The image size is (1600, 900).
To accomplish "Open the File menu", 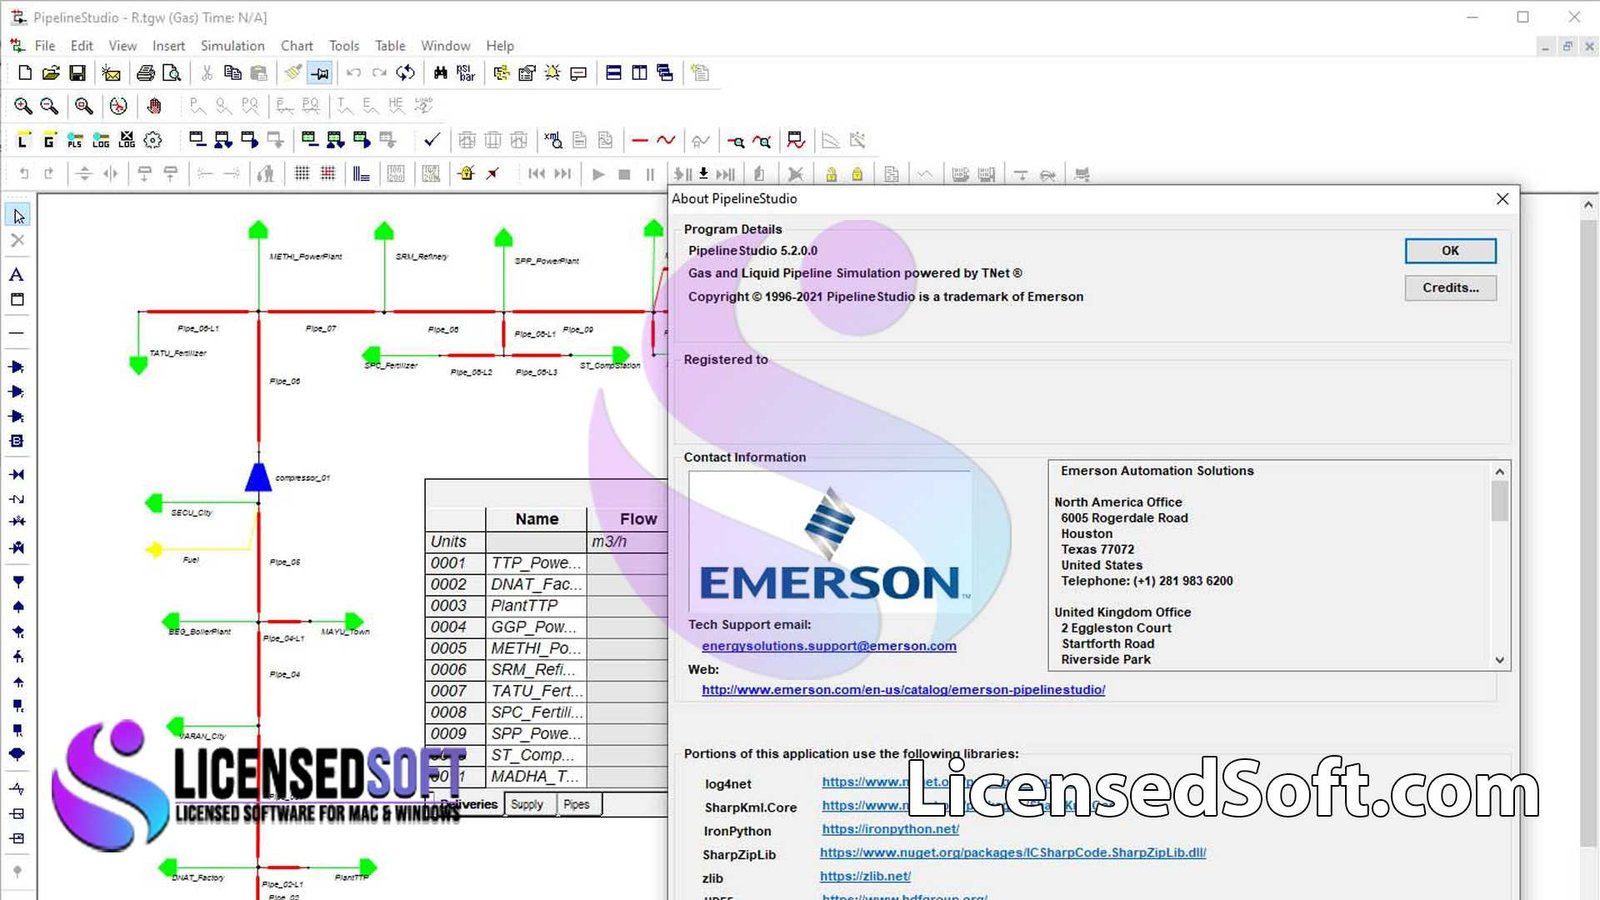I will click(x=45, y=46).
